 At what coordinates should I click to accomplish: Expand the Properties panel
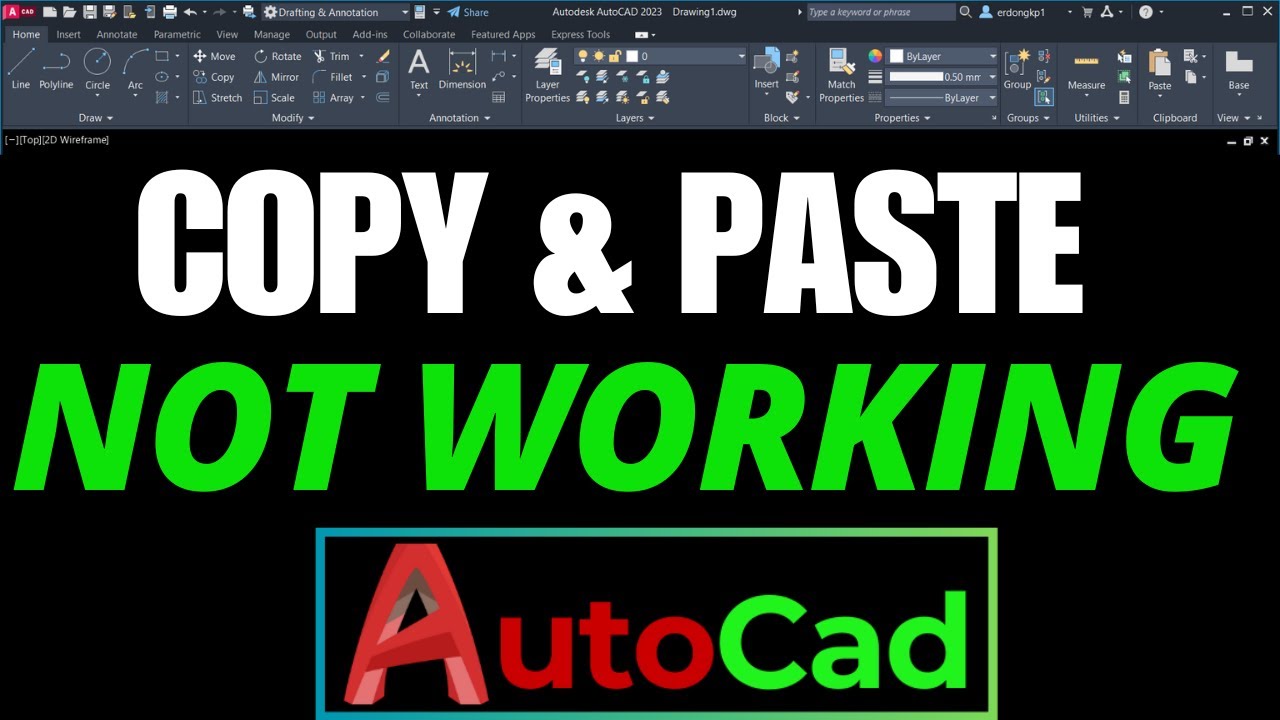(x=903, y=118)
